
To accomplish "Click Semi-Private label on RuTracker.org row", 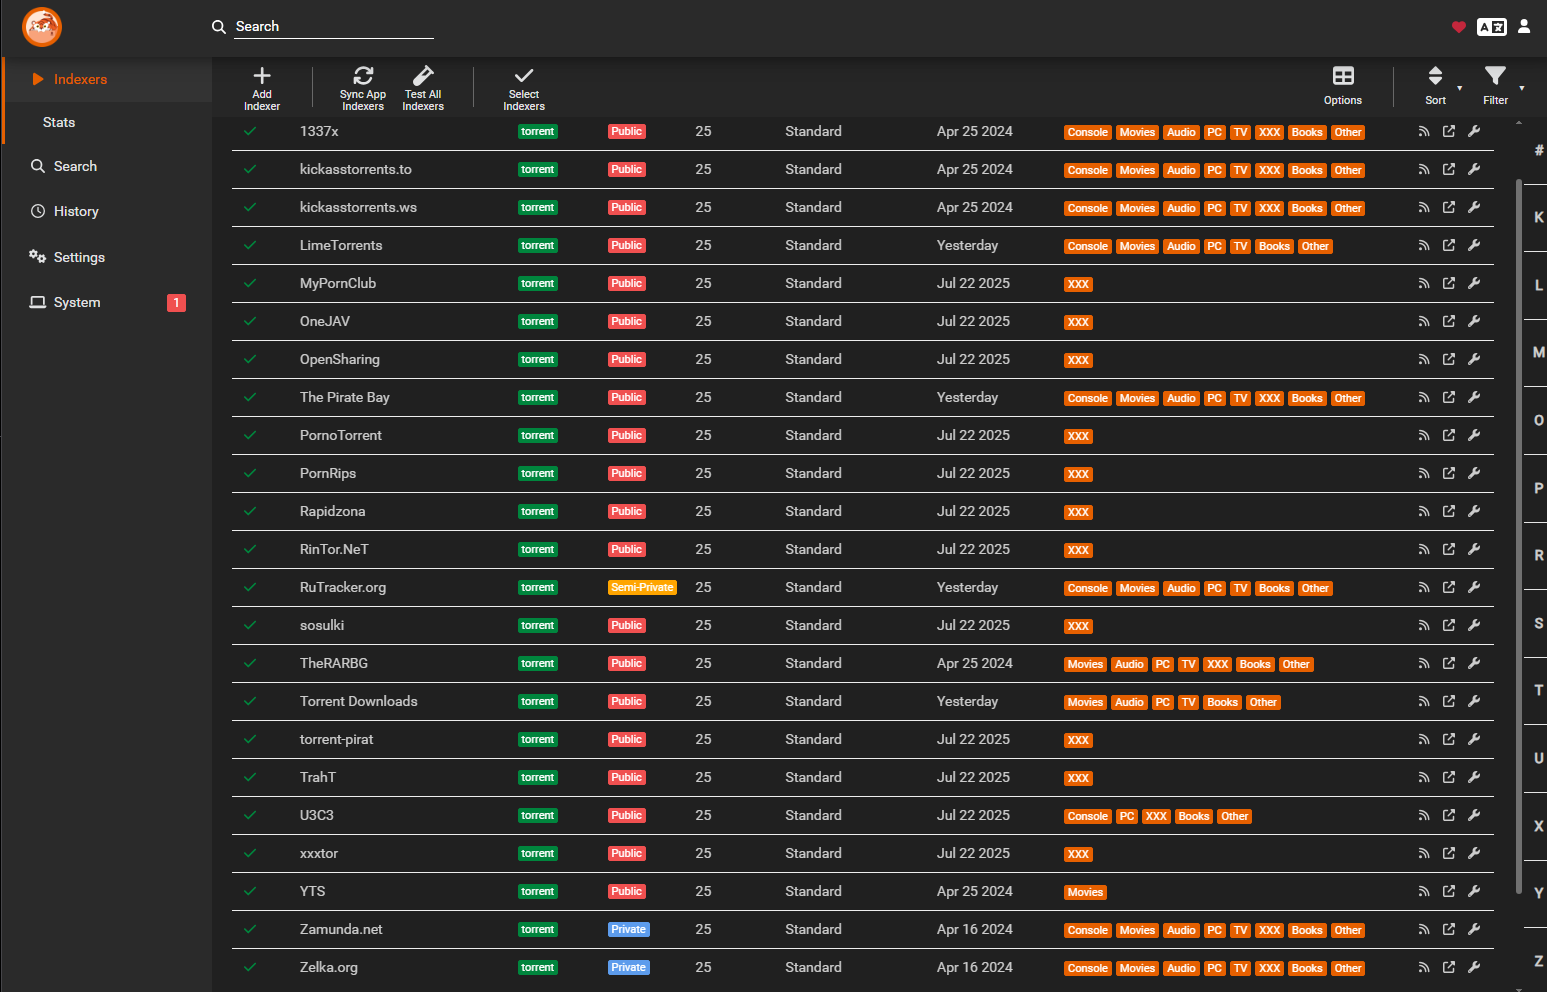I will [x=642, y=587].
